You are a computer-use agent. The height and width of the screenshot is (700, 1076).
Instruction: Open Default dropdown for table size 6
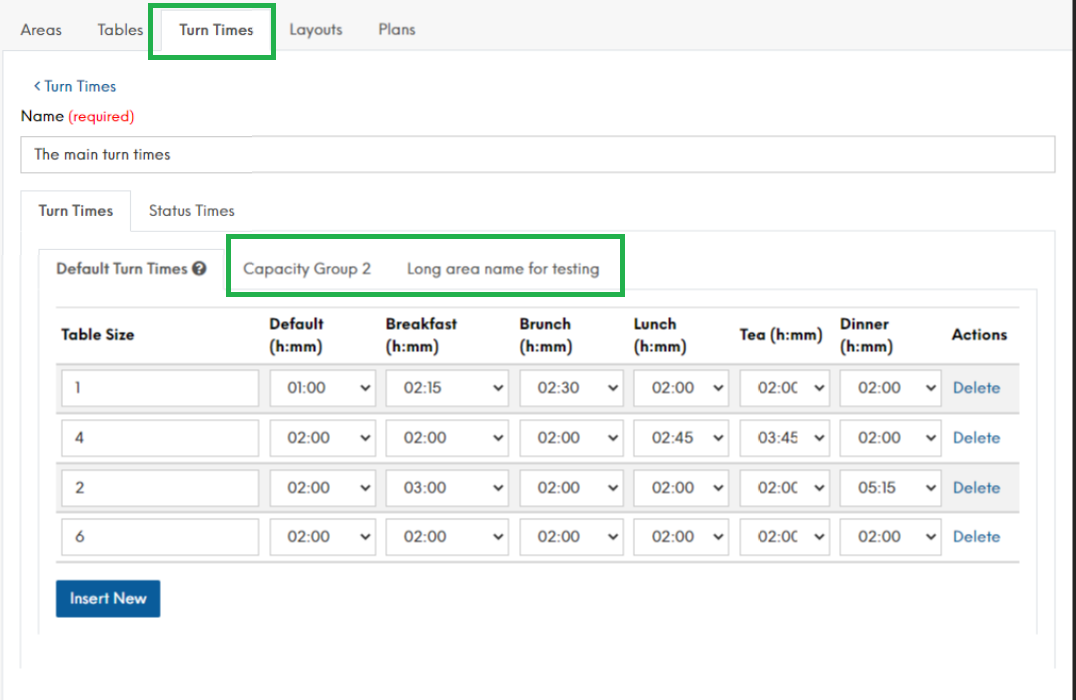coord(323,537)
